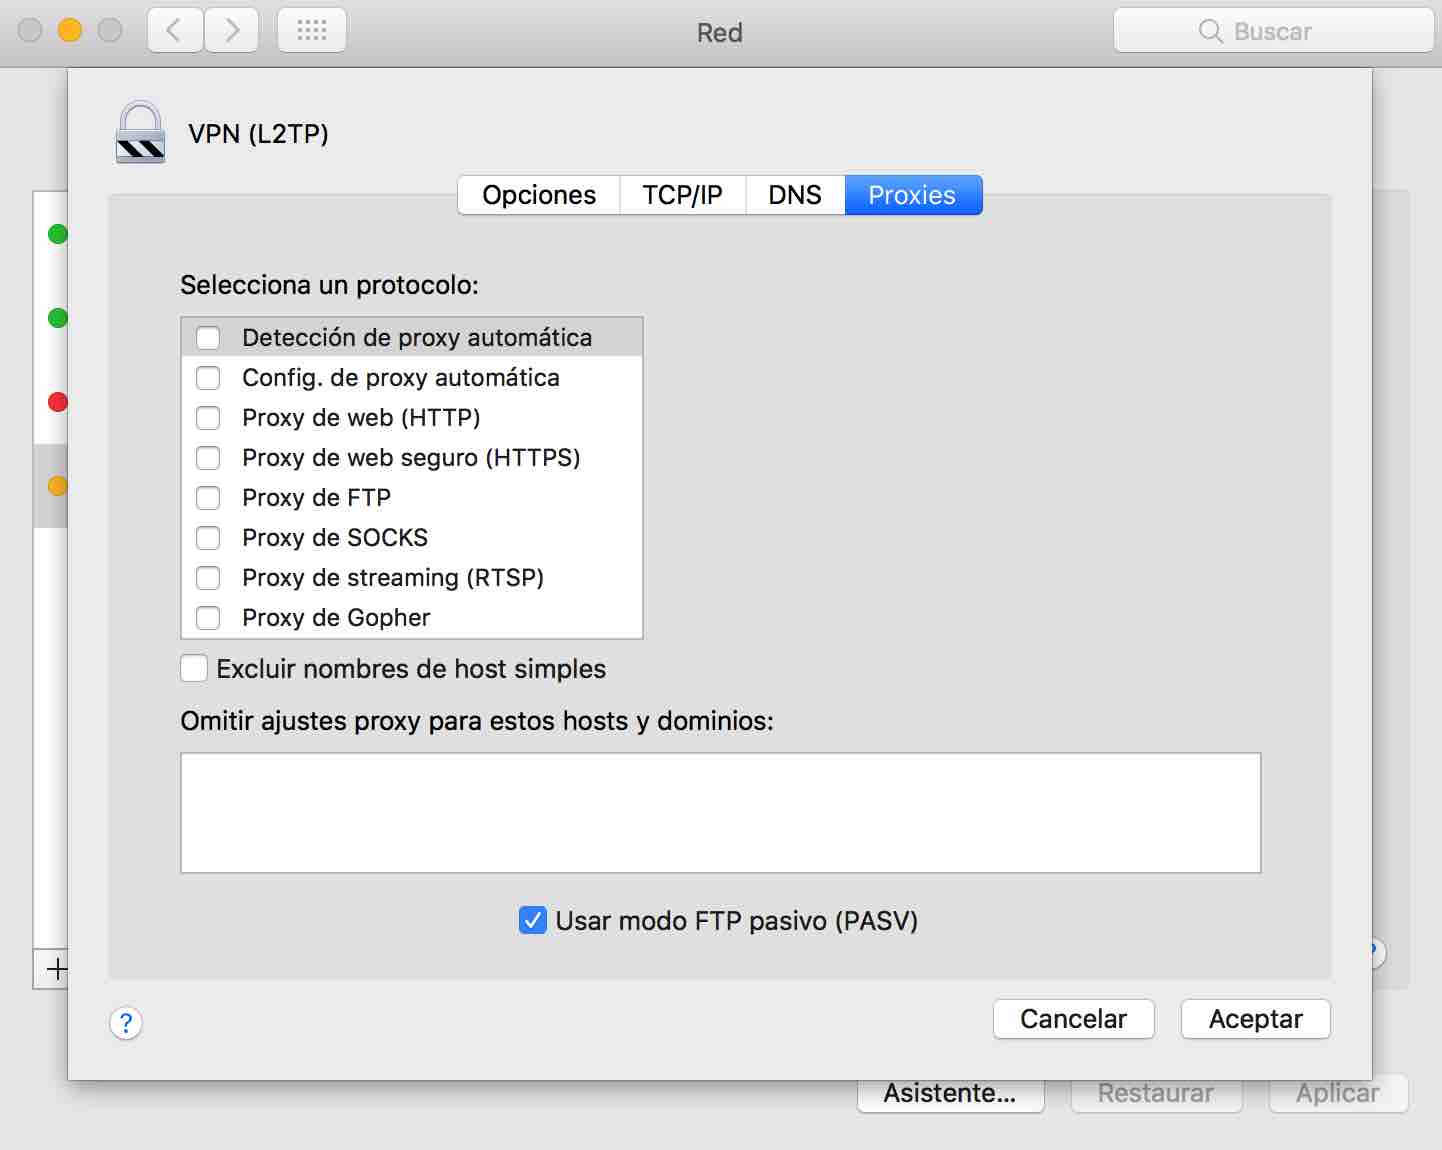Click the forward navigation arrow

point(232,31)
